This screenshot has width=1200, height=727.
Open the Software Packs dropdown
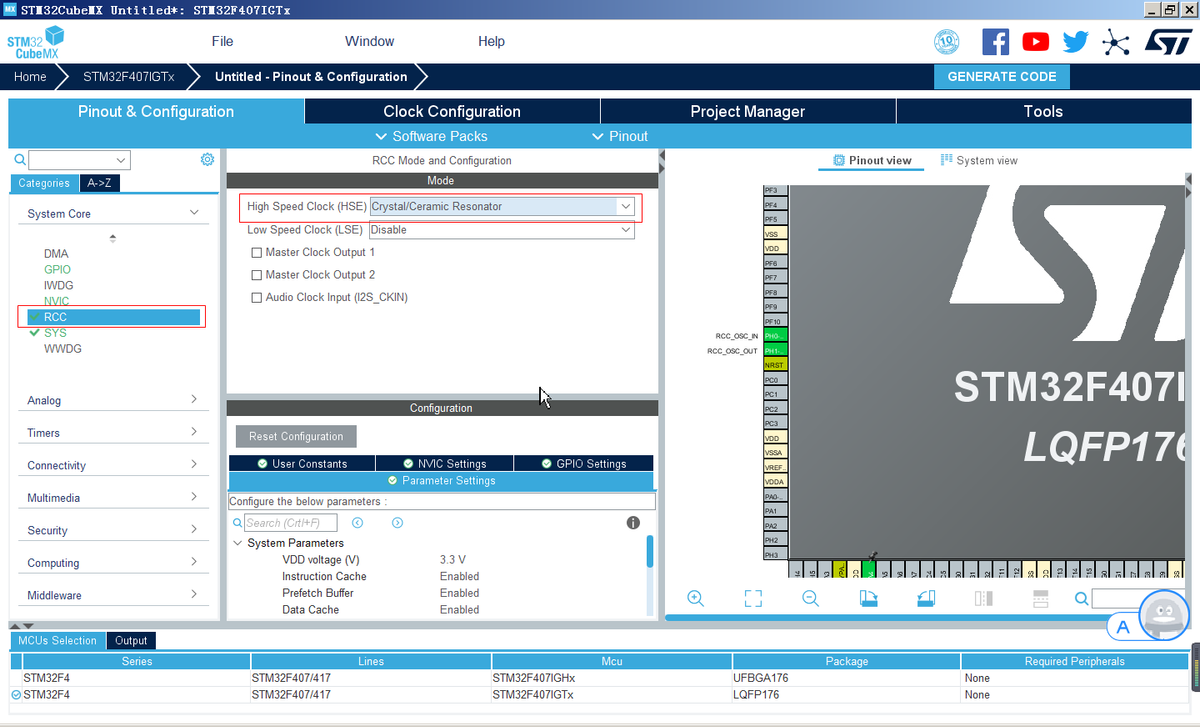pyautogui.click(x=431, y=136)
